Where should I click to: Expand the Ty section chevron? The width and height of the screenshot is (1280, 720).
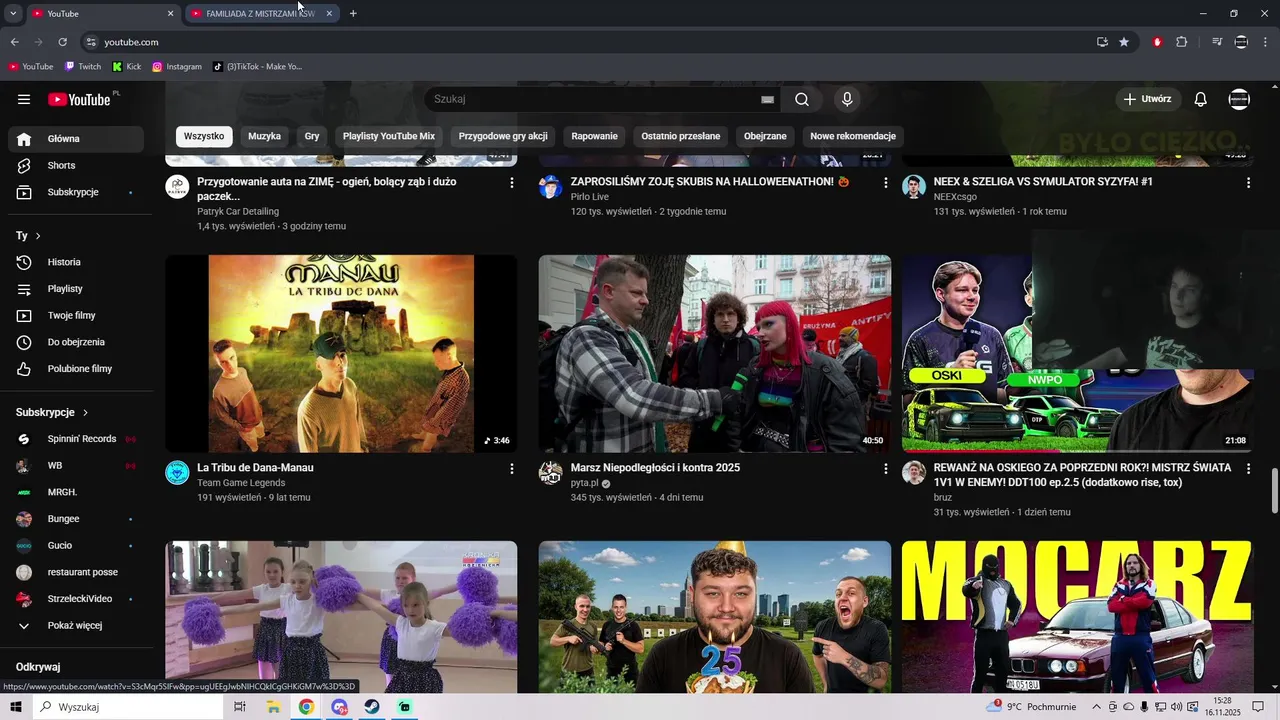pyautogui.click(x=38, y=236)
